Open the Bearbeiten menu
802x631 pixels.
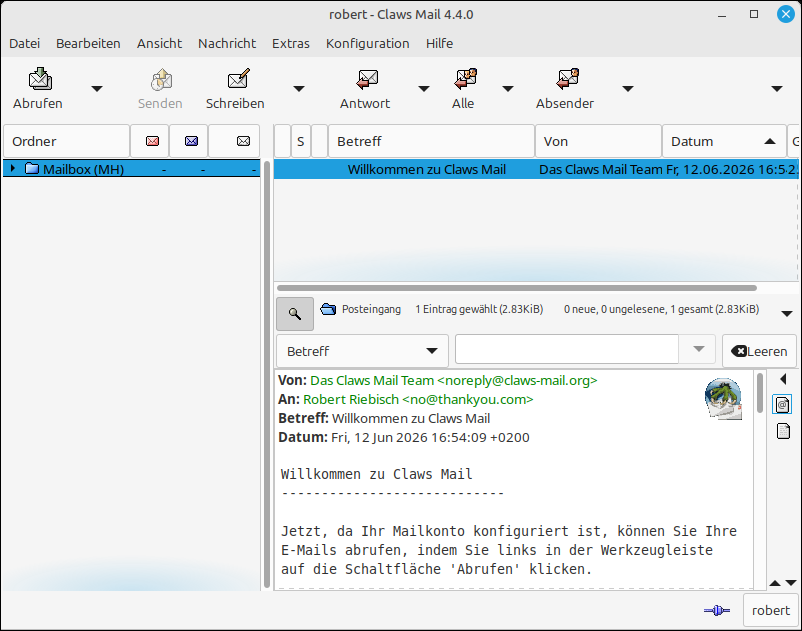(88, 43)
